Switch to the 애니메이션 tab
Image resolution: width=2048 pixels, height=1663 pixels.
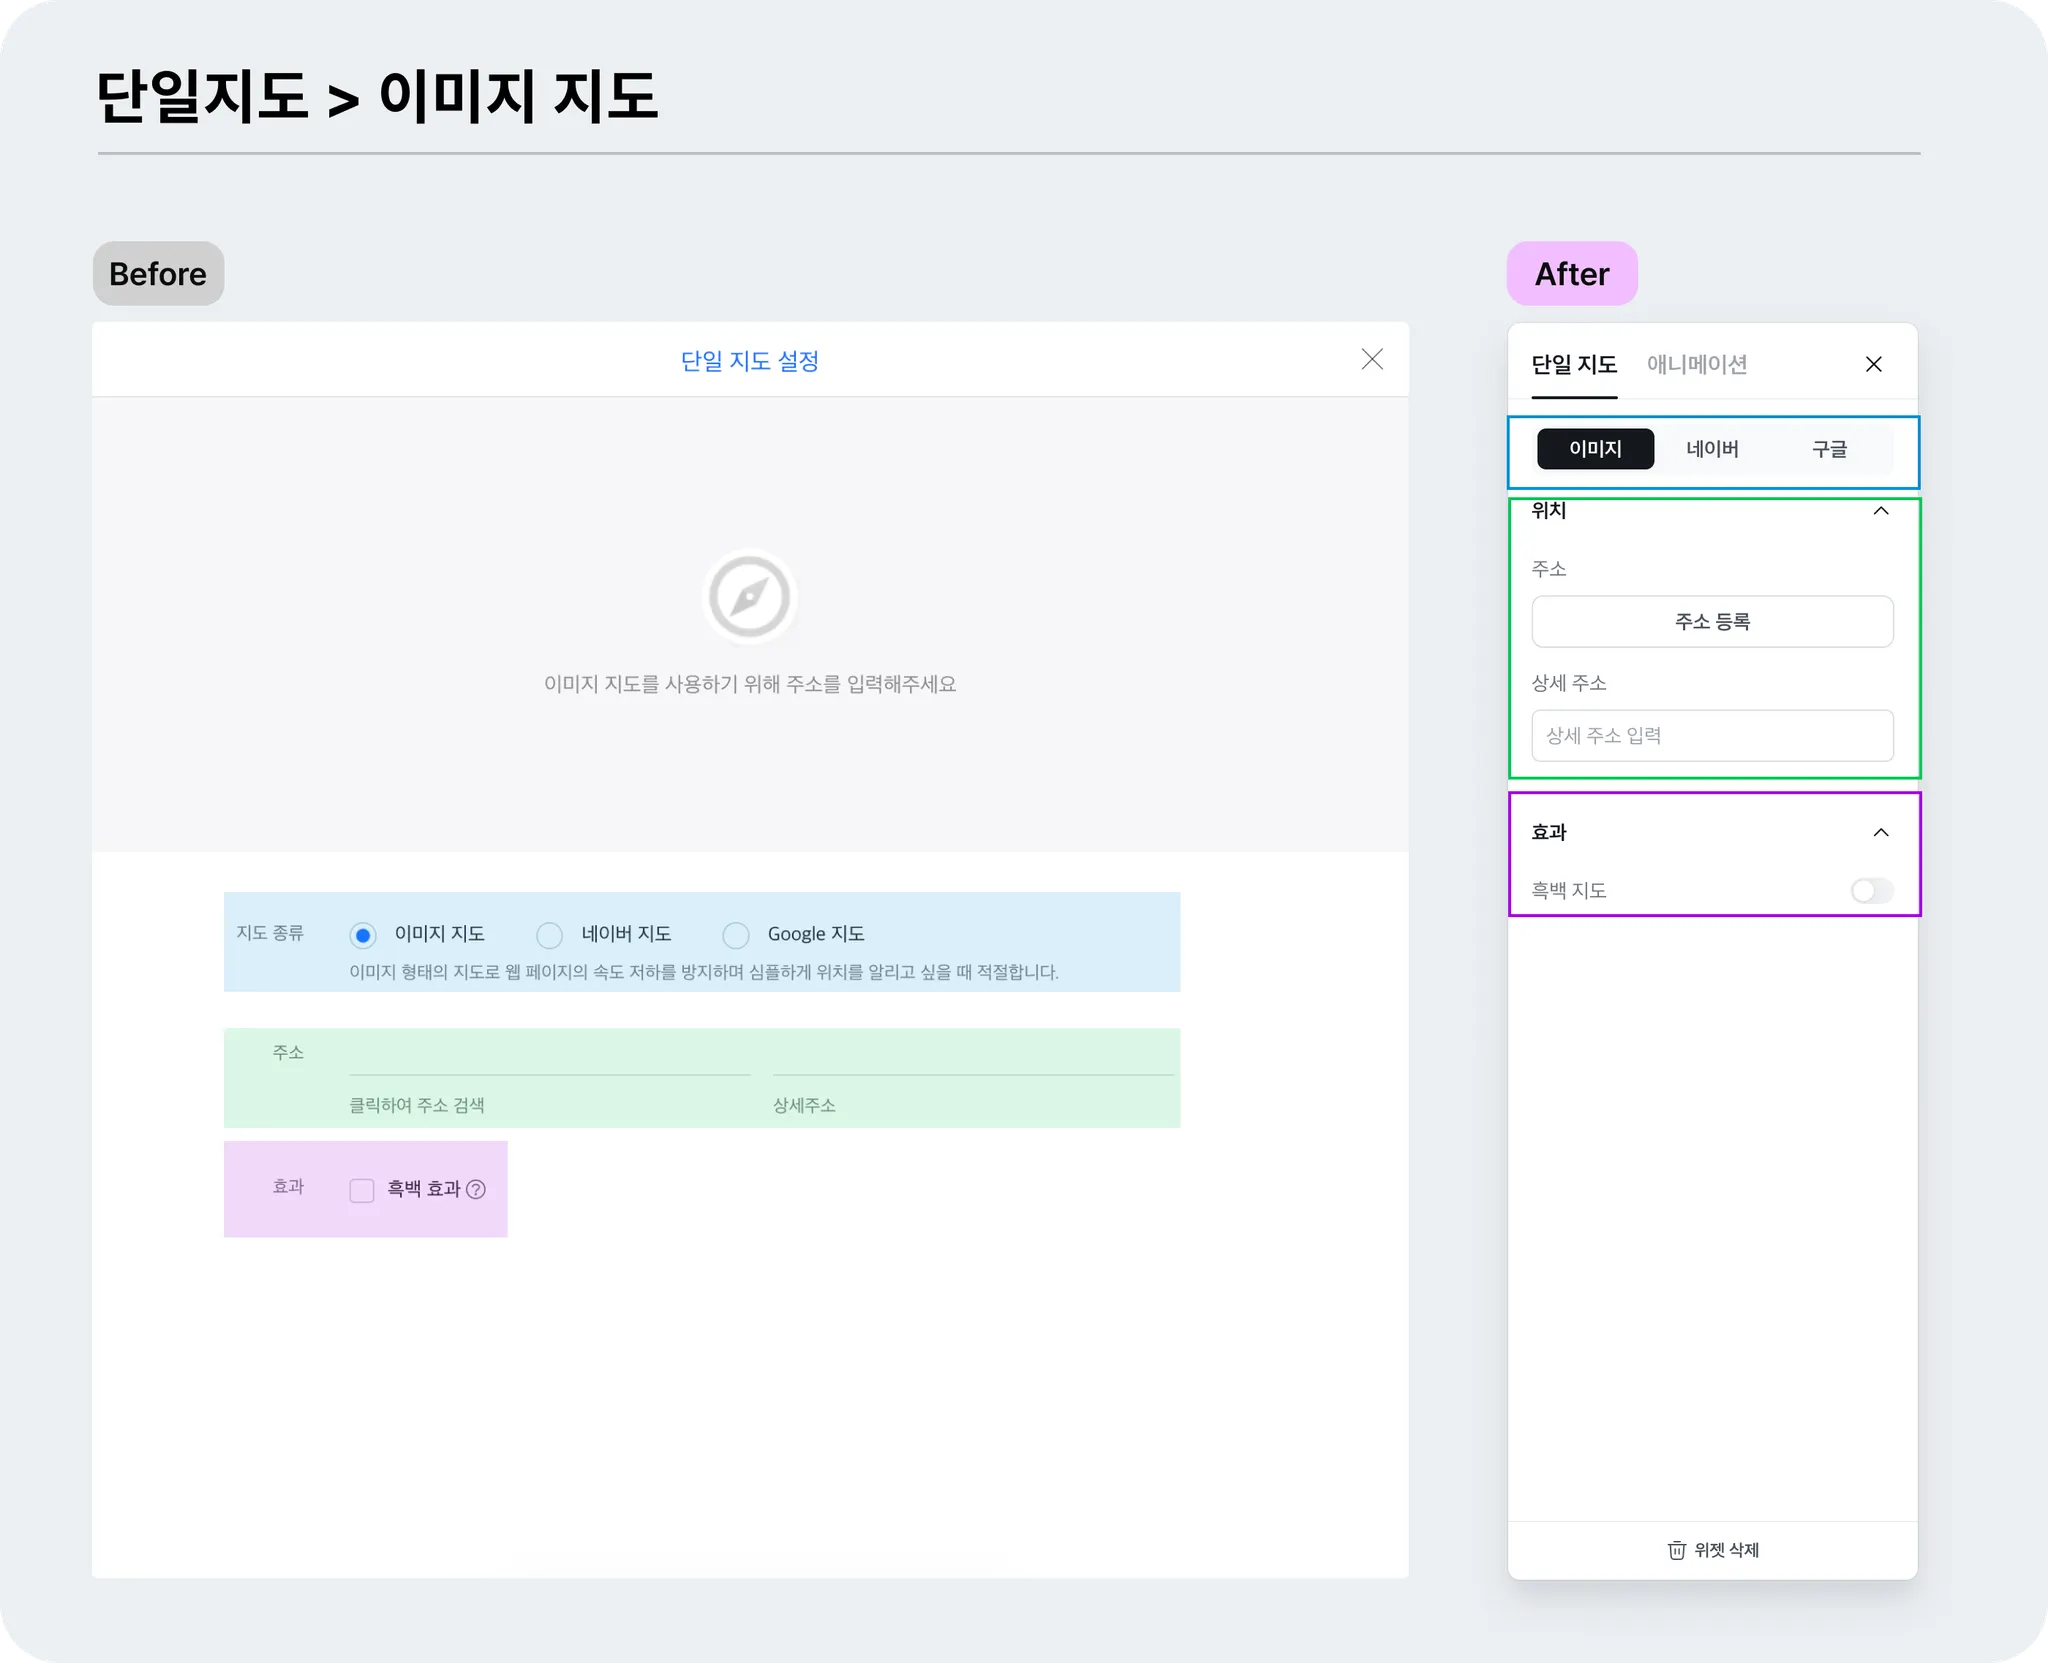pos(1697,364)
